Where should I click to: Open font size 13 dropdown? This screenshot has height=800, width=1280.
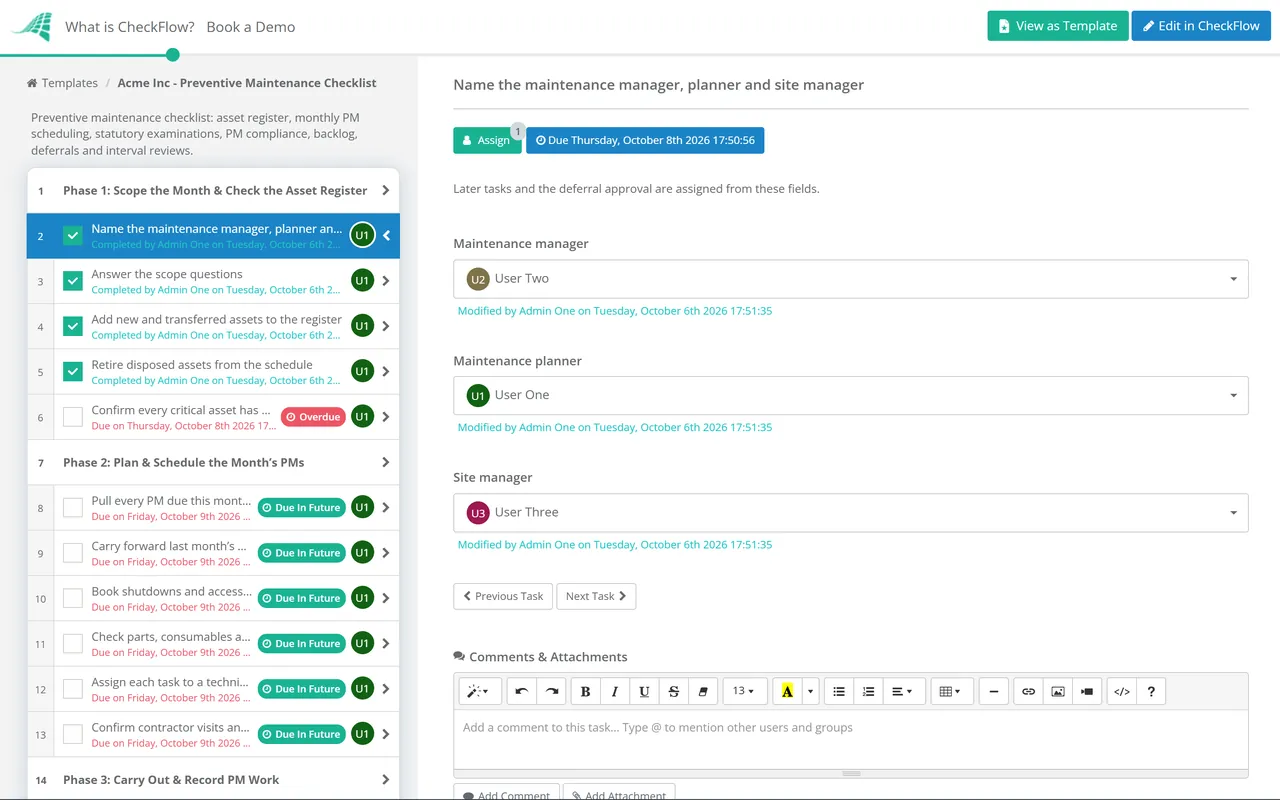[745, 691]
